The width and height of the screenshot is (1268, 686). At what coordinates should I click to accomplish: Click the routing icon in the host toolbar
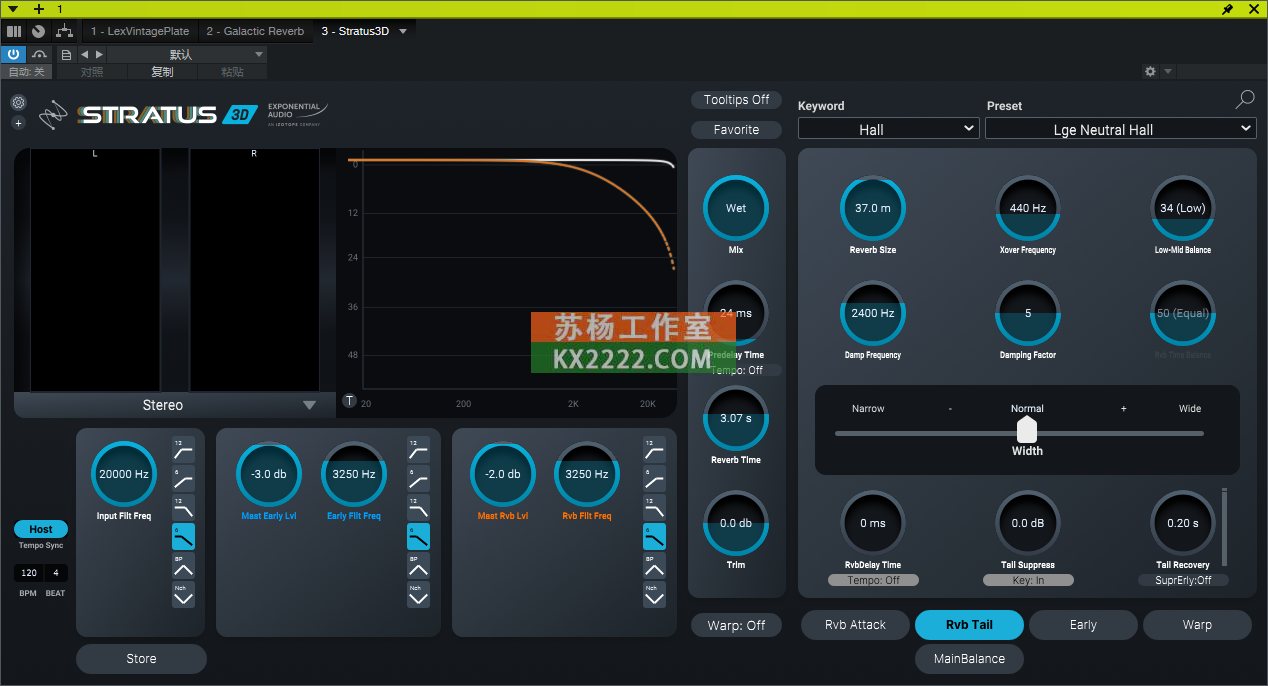pos(64,31)
